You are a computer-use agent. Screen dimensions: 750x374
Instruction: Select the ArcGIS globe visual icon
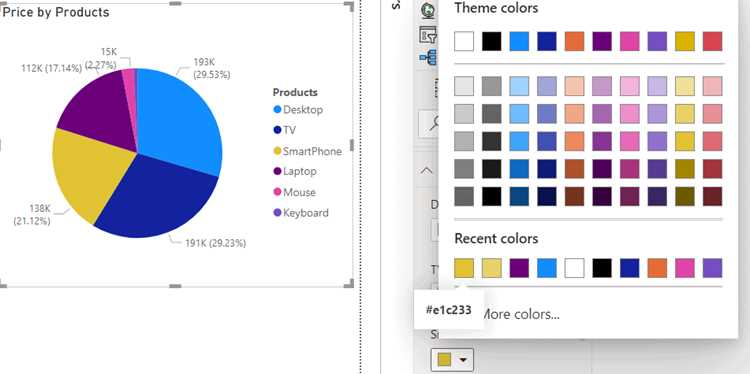click(429, 11)
